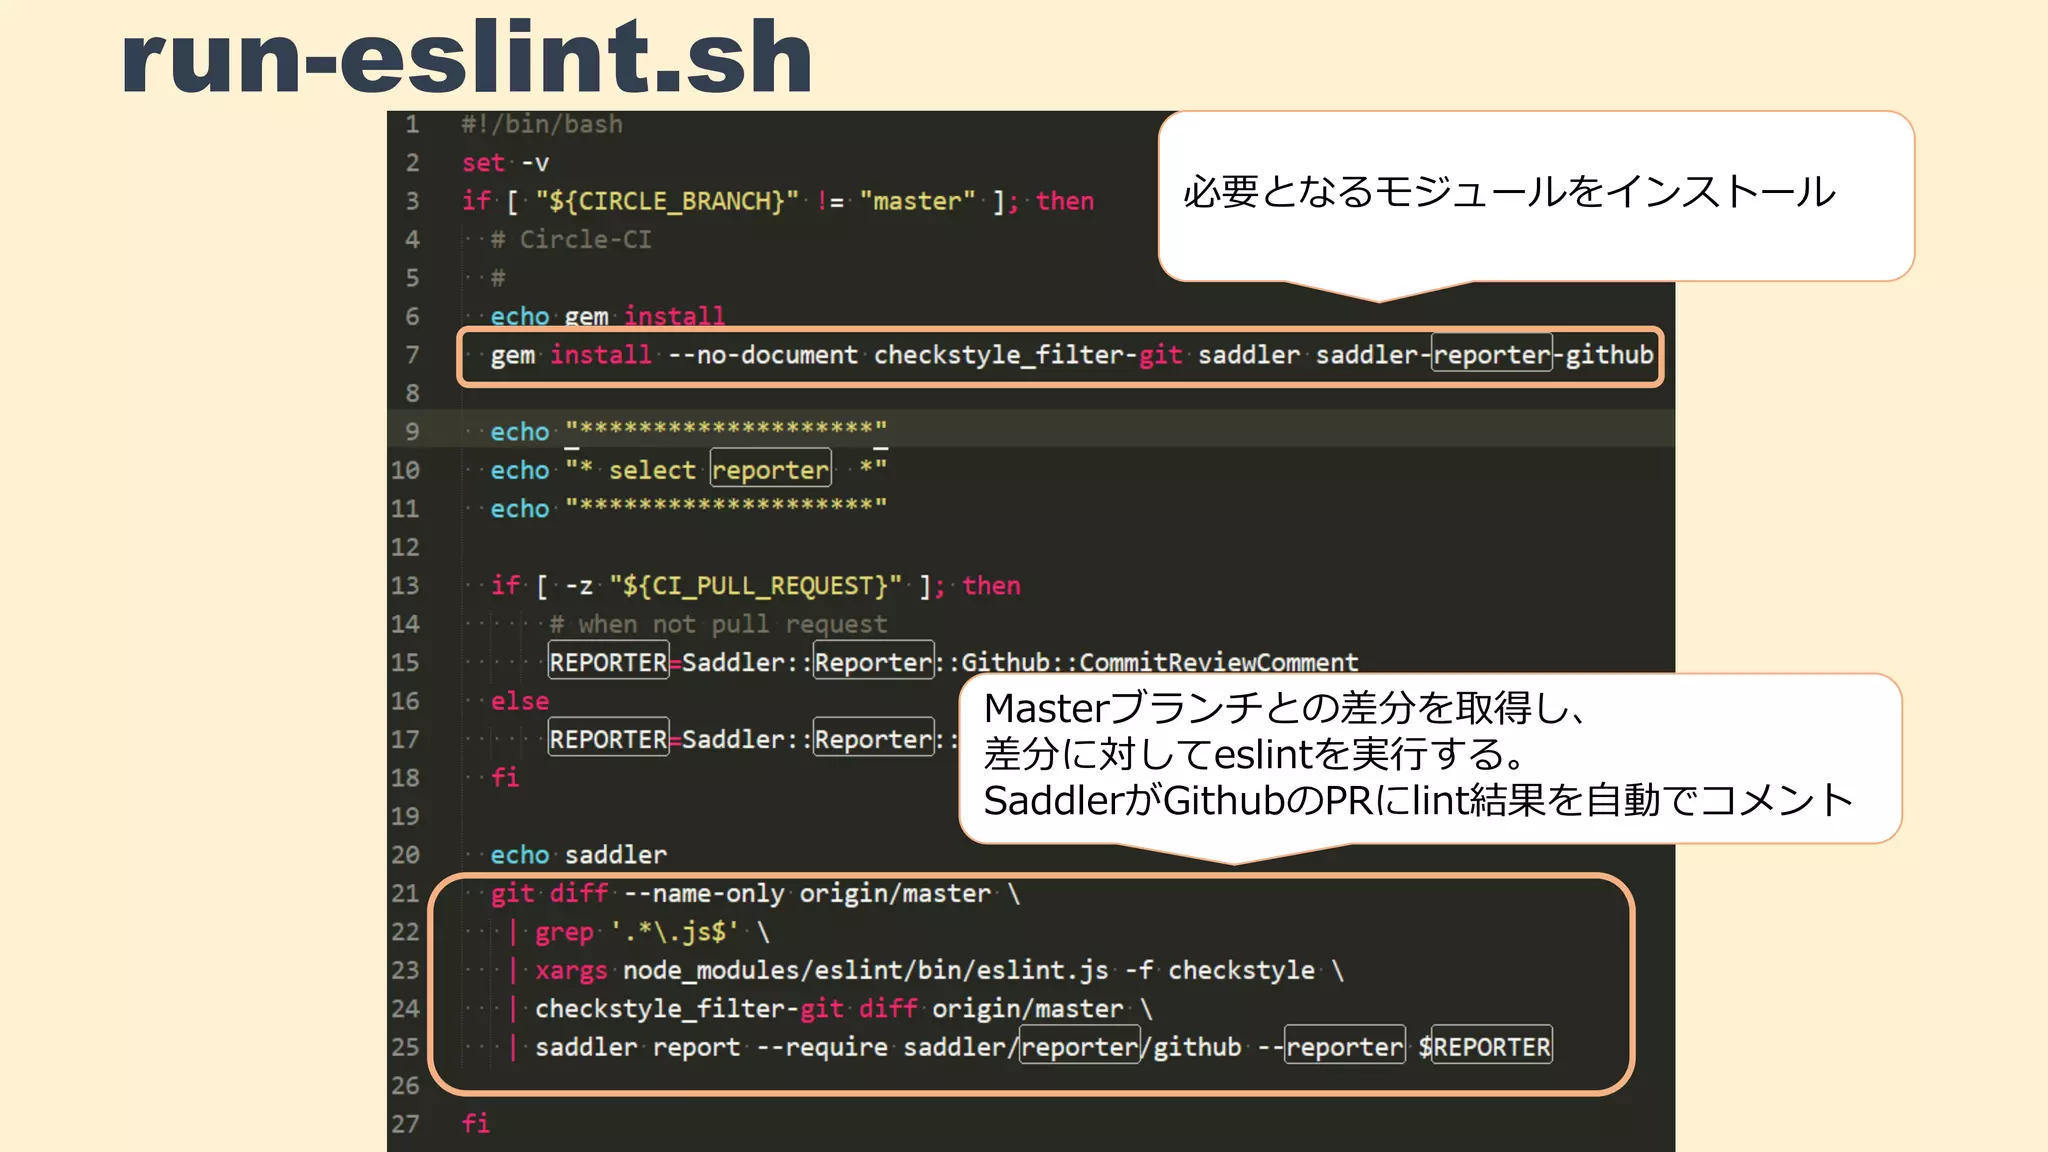Click the 'set -v' line
This screenshot has height=1152, width=2048.
(x=505, y=162)
